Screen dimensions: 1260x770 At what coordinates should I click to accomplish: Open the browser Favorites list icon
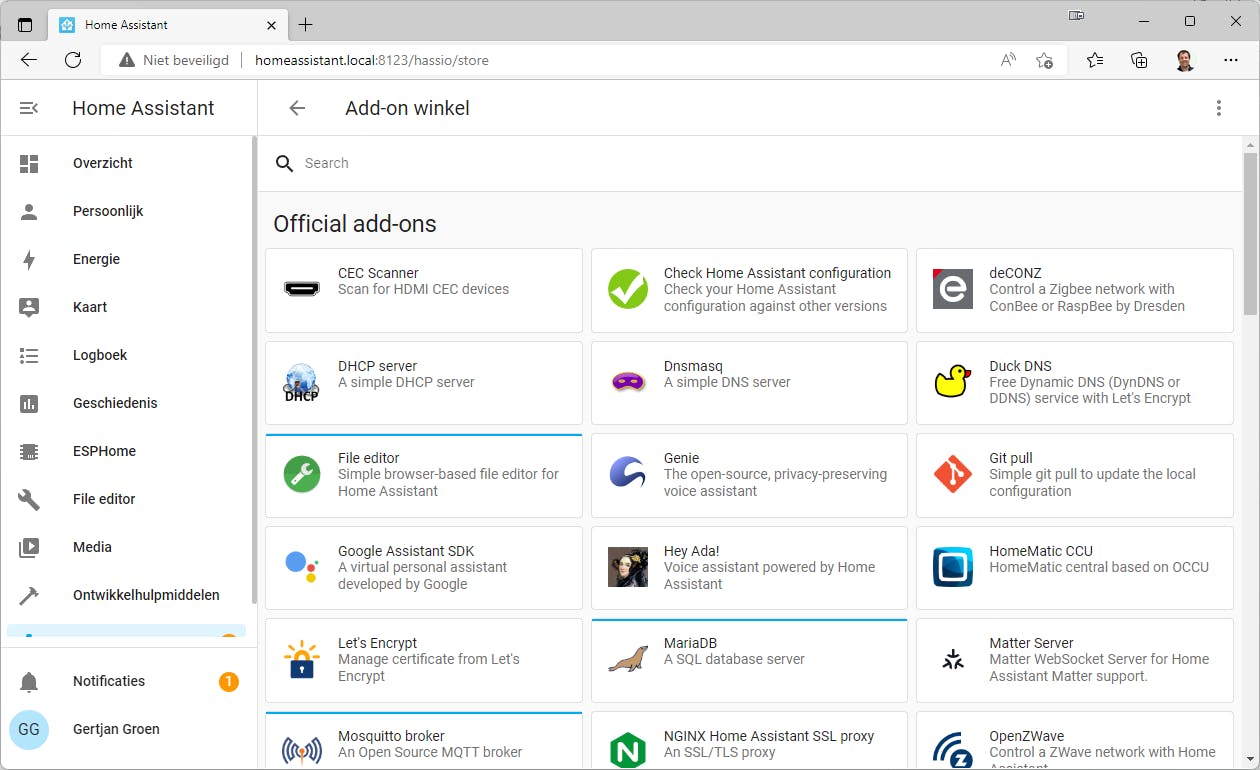click(1095, 60)
